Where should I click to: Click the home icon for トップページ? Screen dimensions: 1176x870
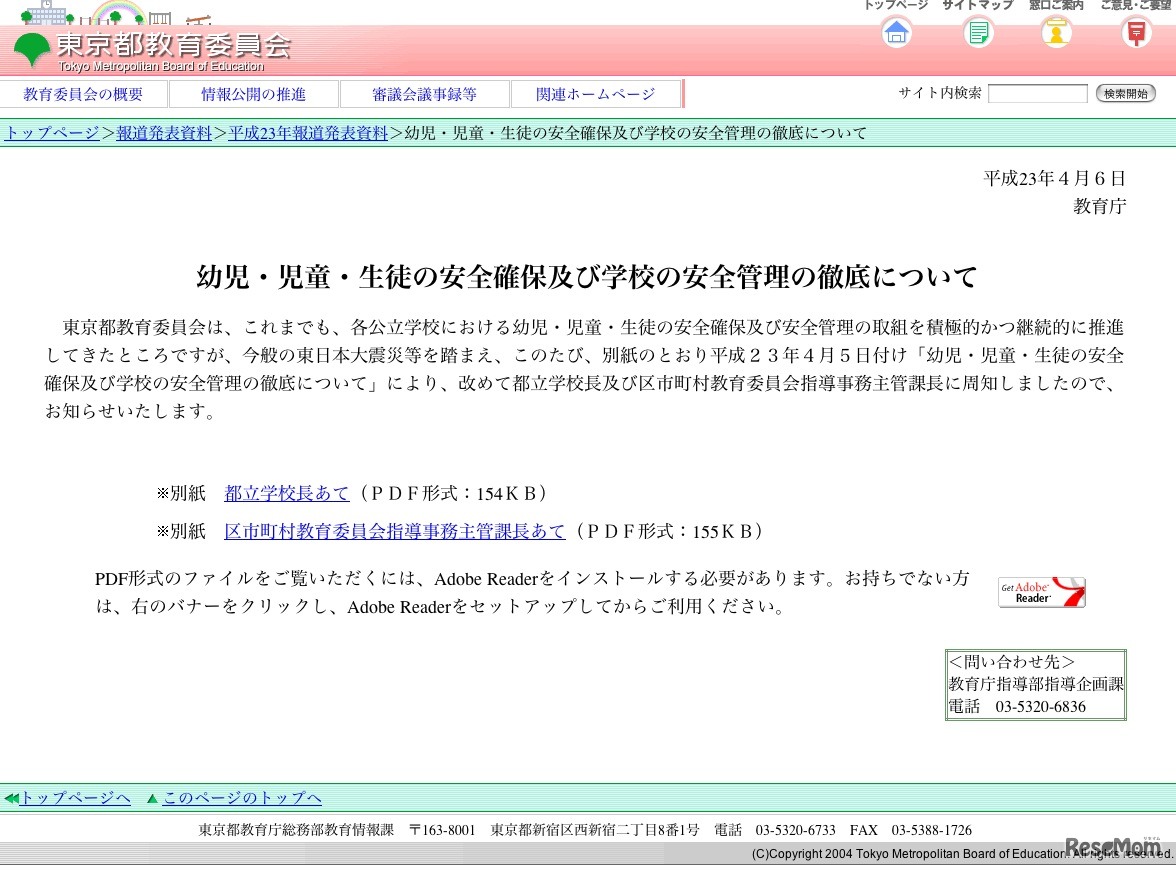pyautogui.click(x=896, y=33)
